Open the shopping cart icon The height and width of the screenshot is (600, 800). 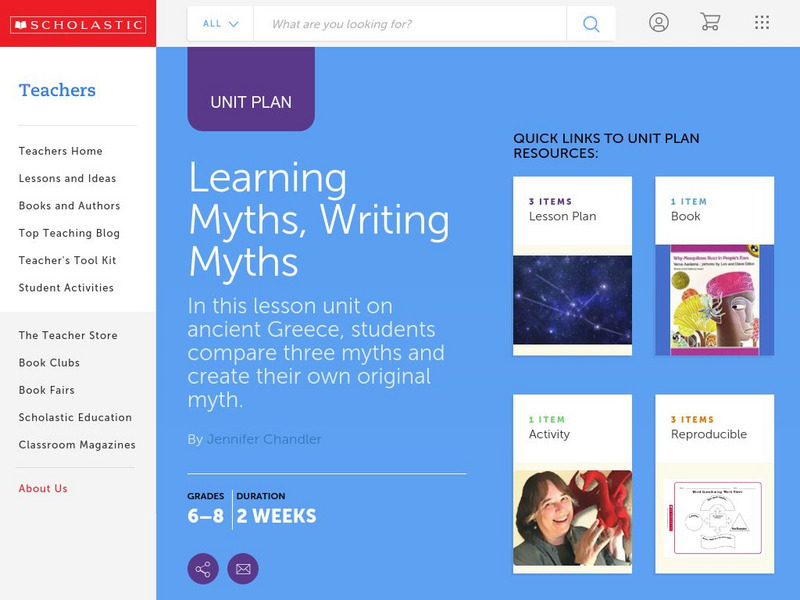click(x=710, y=22)
